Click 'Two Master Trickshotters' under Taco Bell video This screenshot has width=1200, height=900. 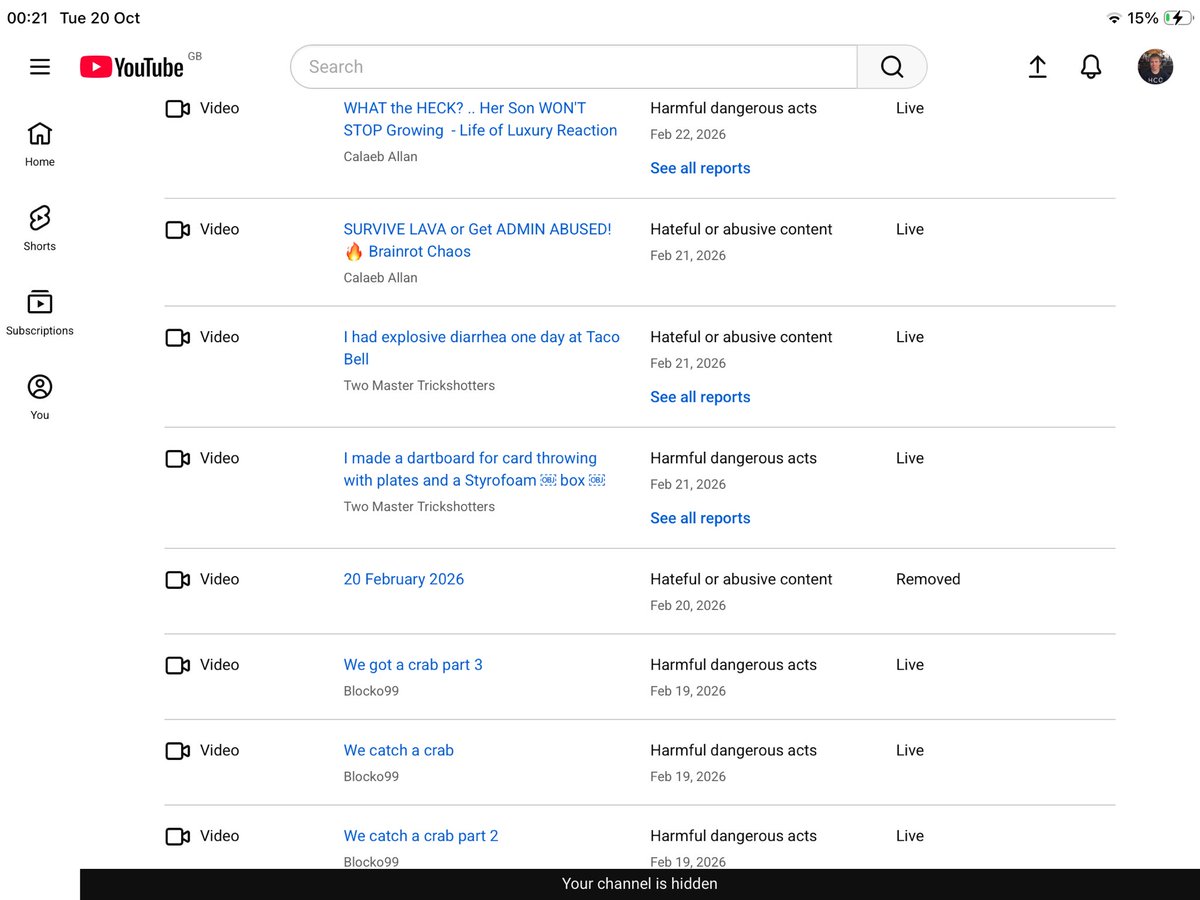419,386
